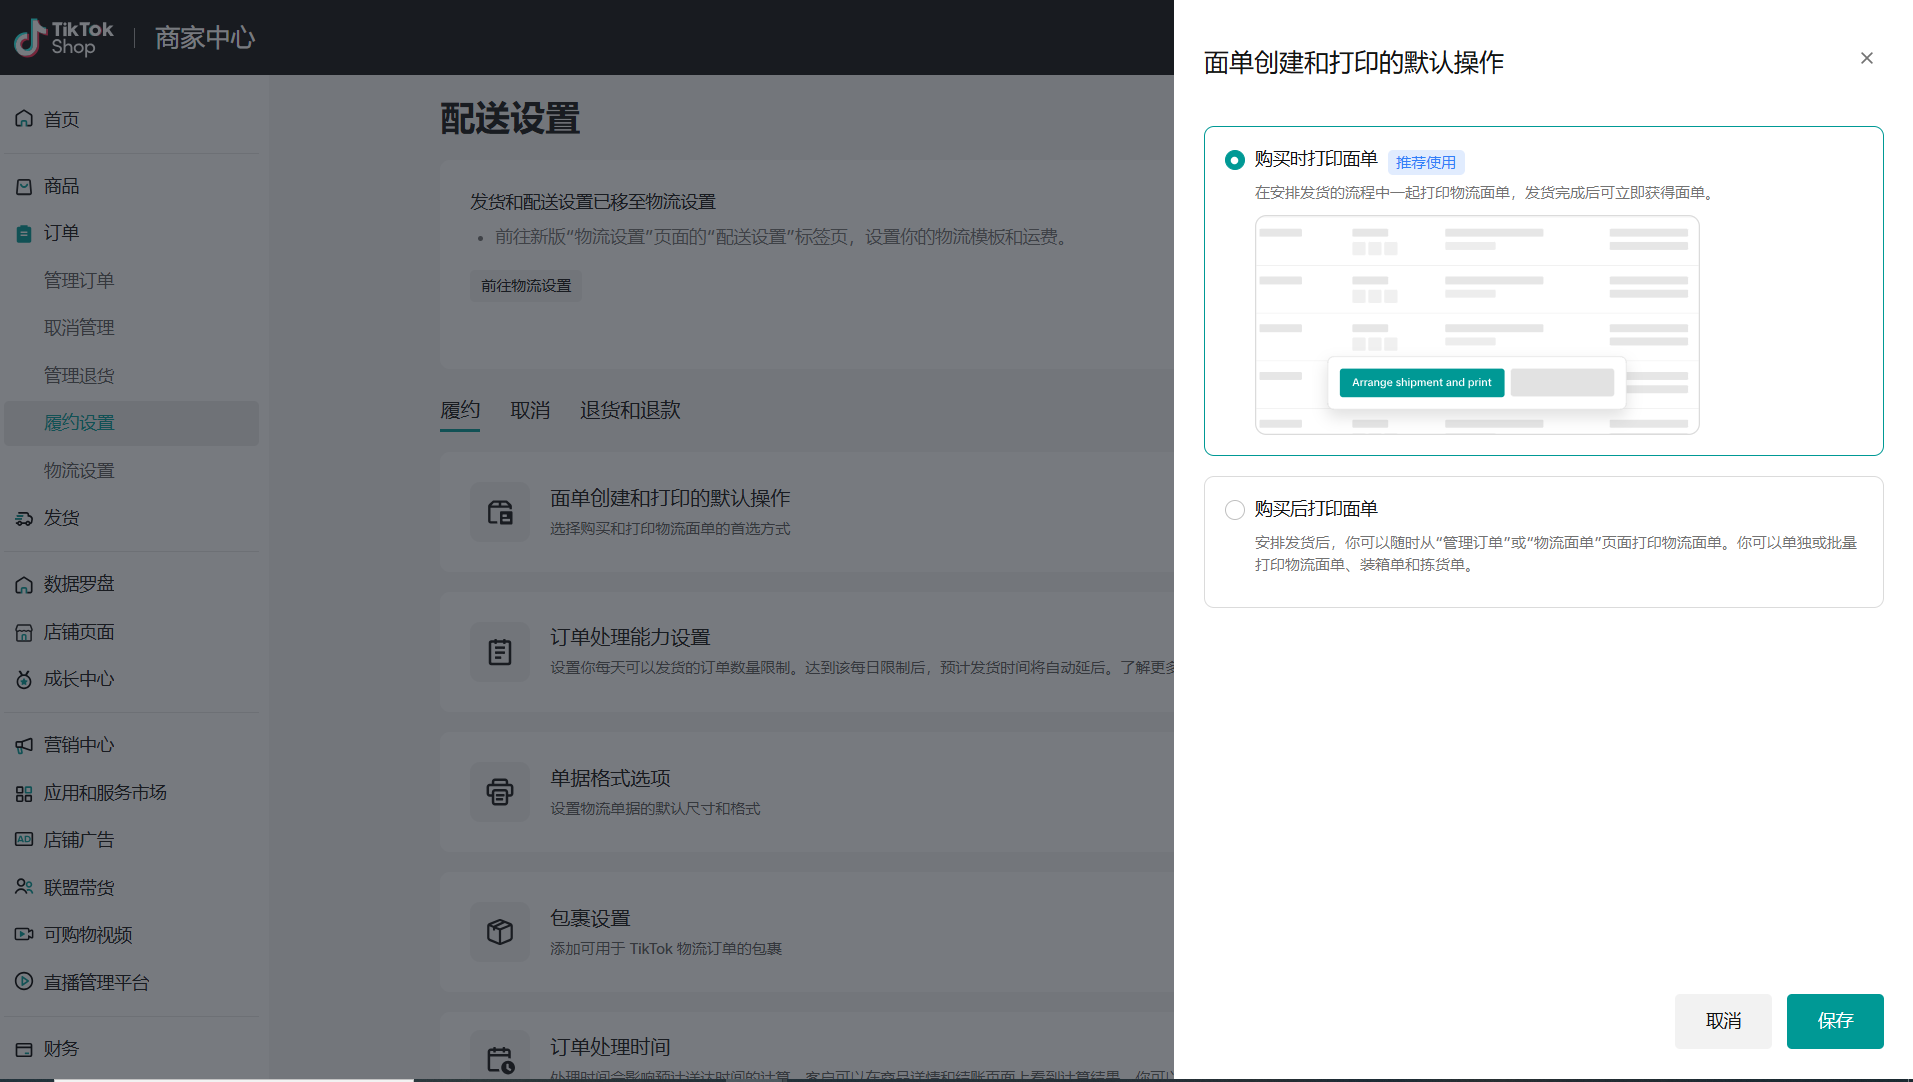Click the 首页 home icon in sidebar
Screen dimensions: 1913x1082
click(24, 119)
